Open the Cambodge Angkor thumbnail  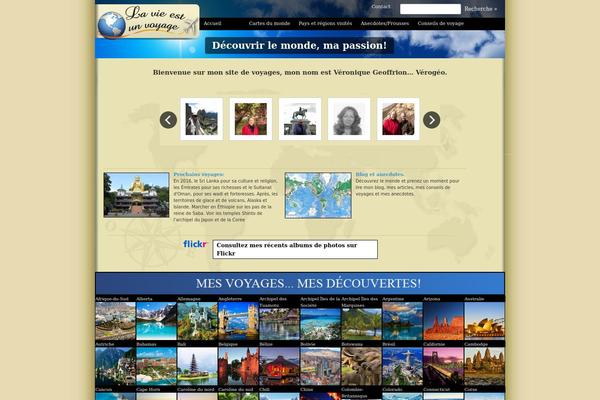484,366
